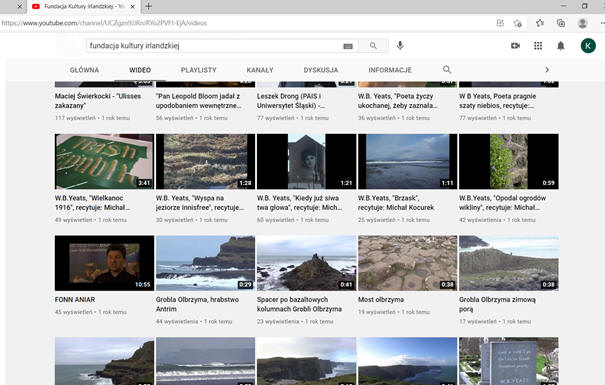The image size is (605, 385).
Task: Open video 'W B Yeats, Poeta pragnie szaty niebios'
Action: coord(497,101)
